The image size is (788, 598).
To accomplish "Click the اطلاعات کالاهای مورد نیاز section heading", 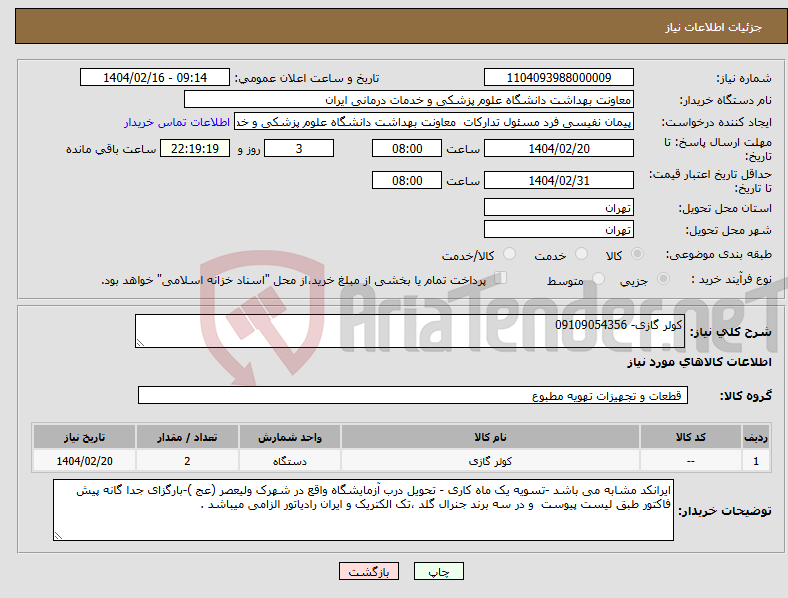I will click(699, 362).
